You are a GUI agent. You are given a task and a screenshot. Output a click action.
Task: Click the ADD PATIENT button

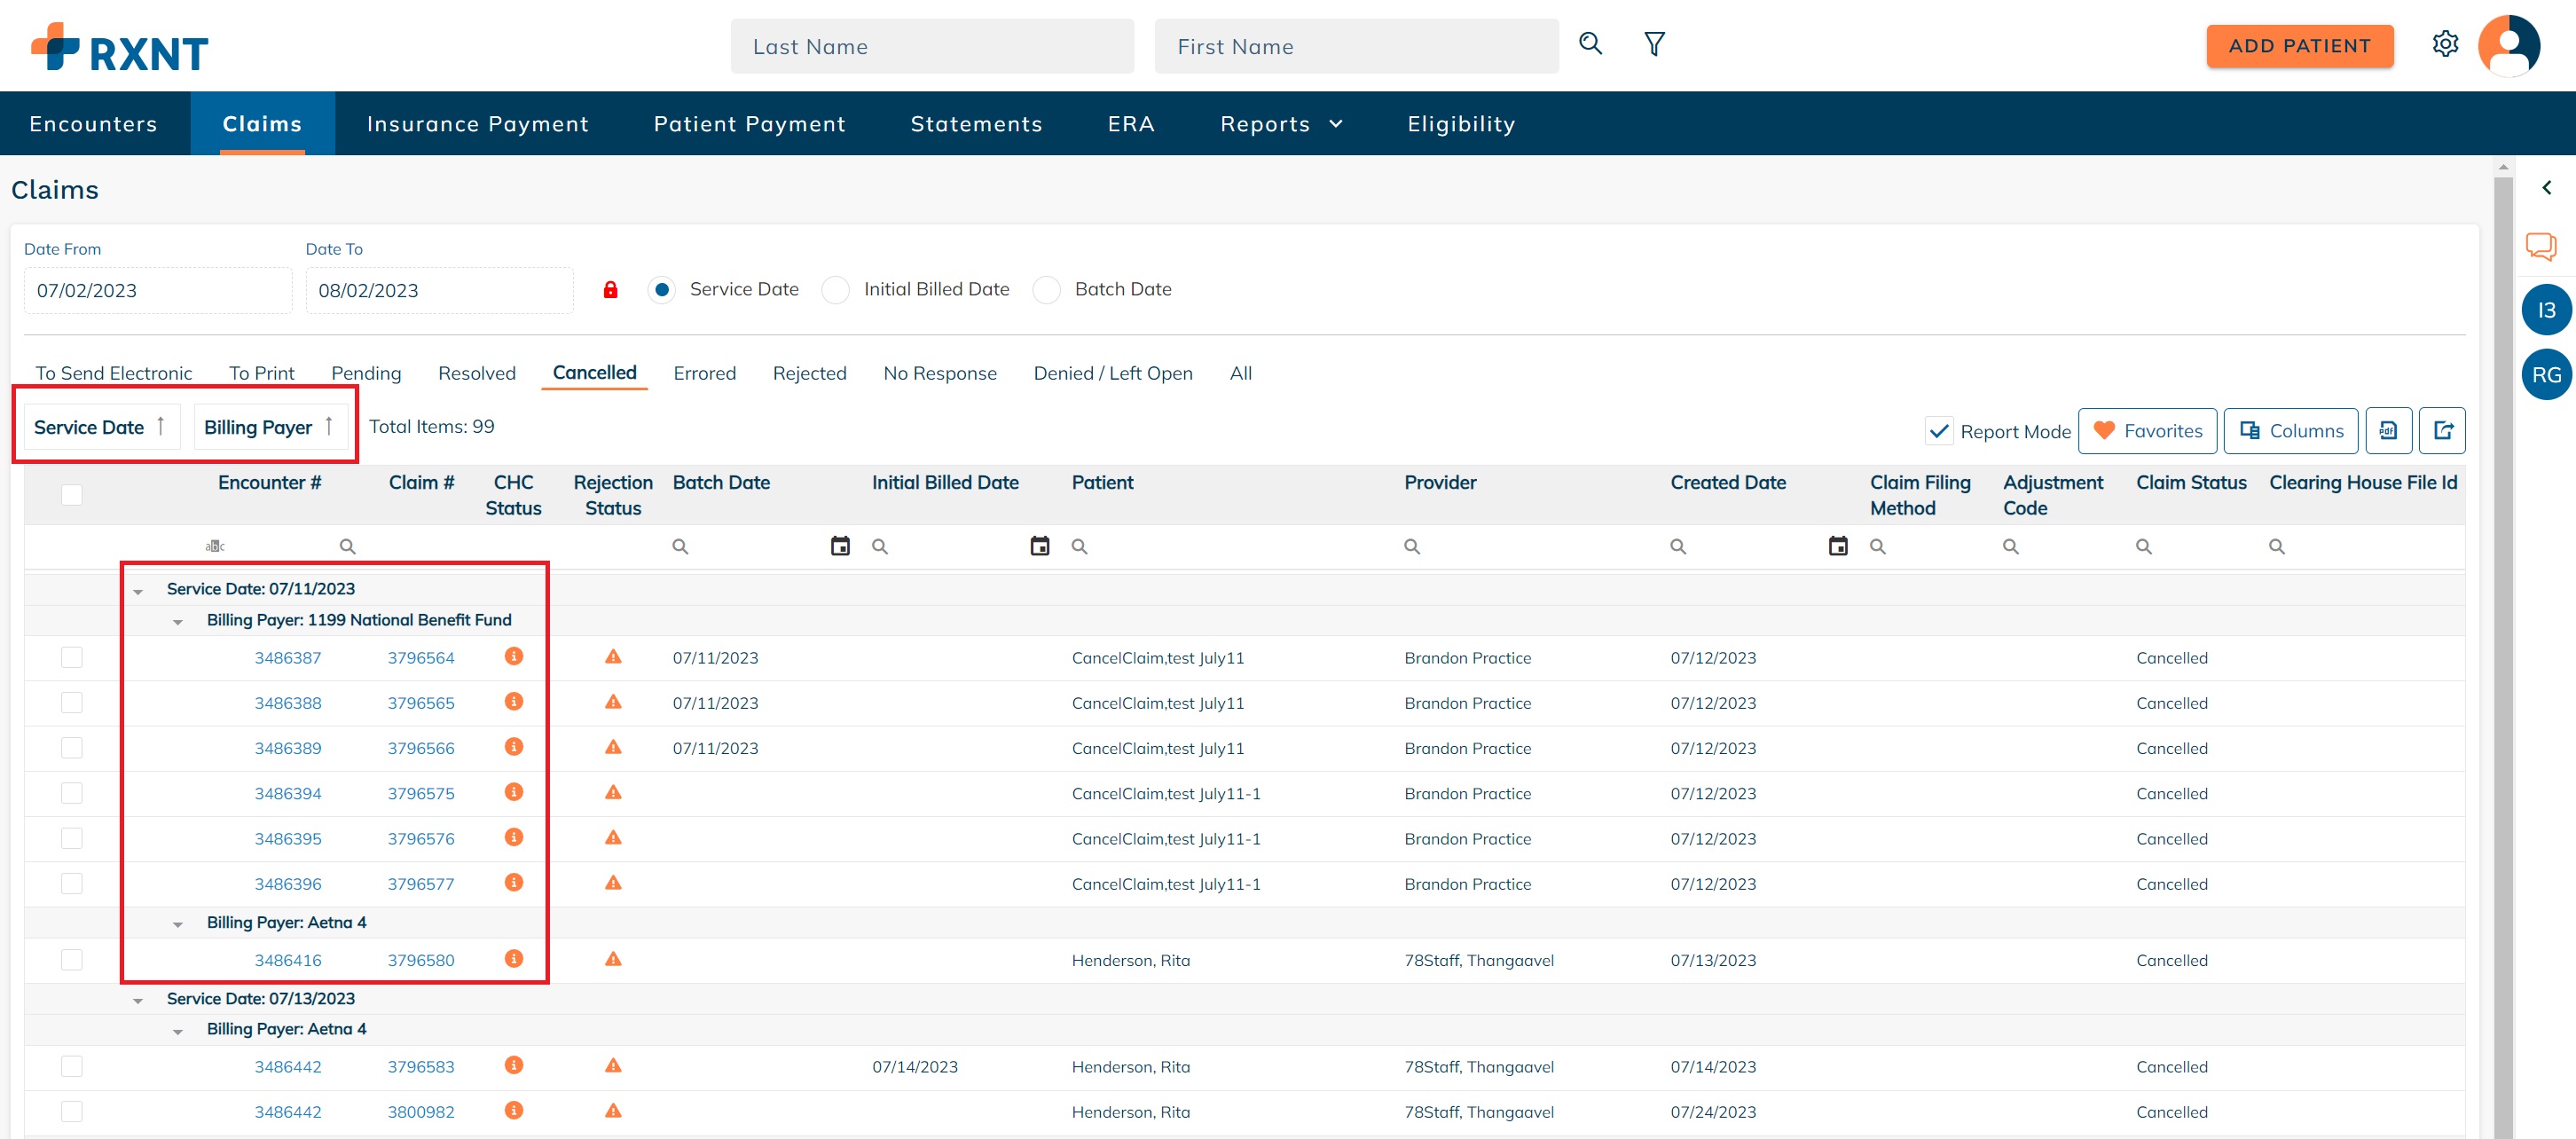pyautogui.click(x=2299, y=46)
